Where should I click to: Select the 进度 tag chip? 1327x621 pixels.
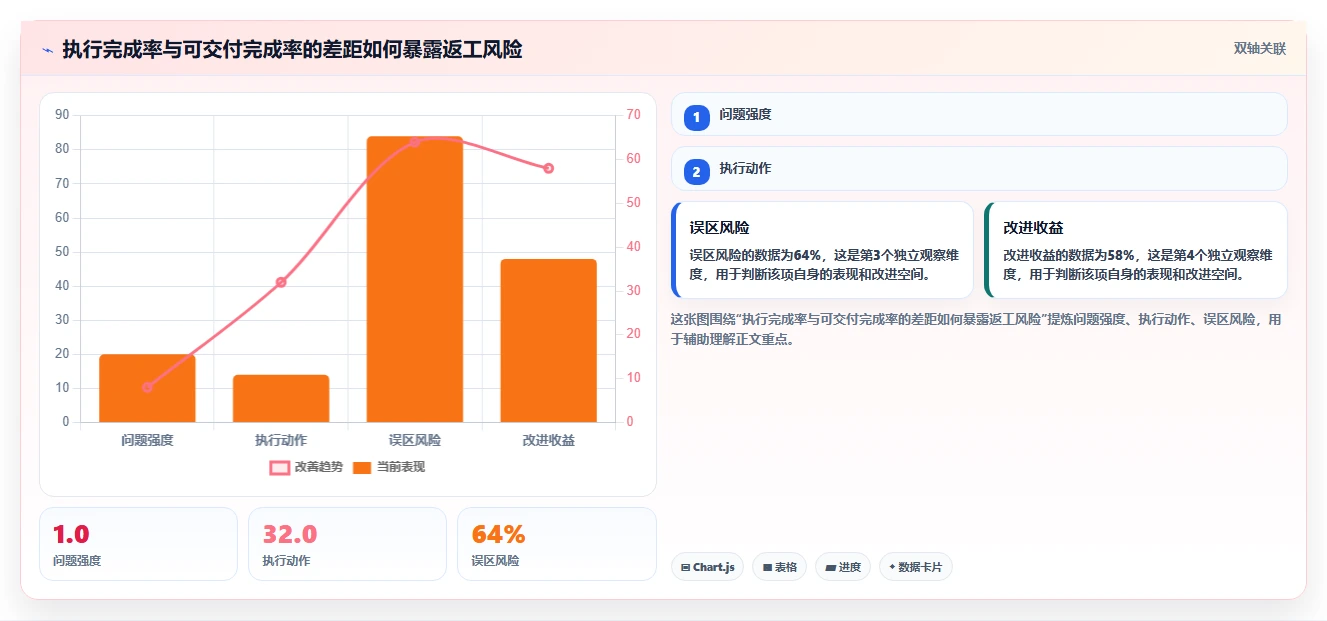pos(843,567)
